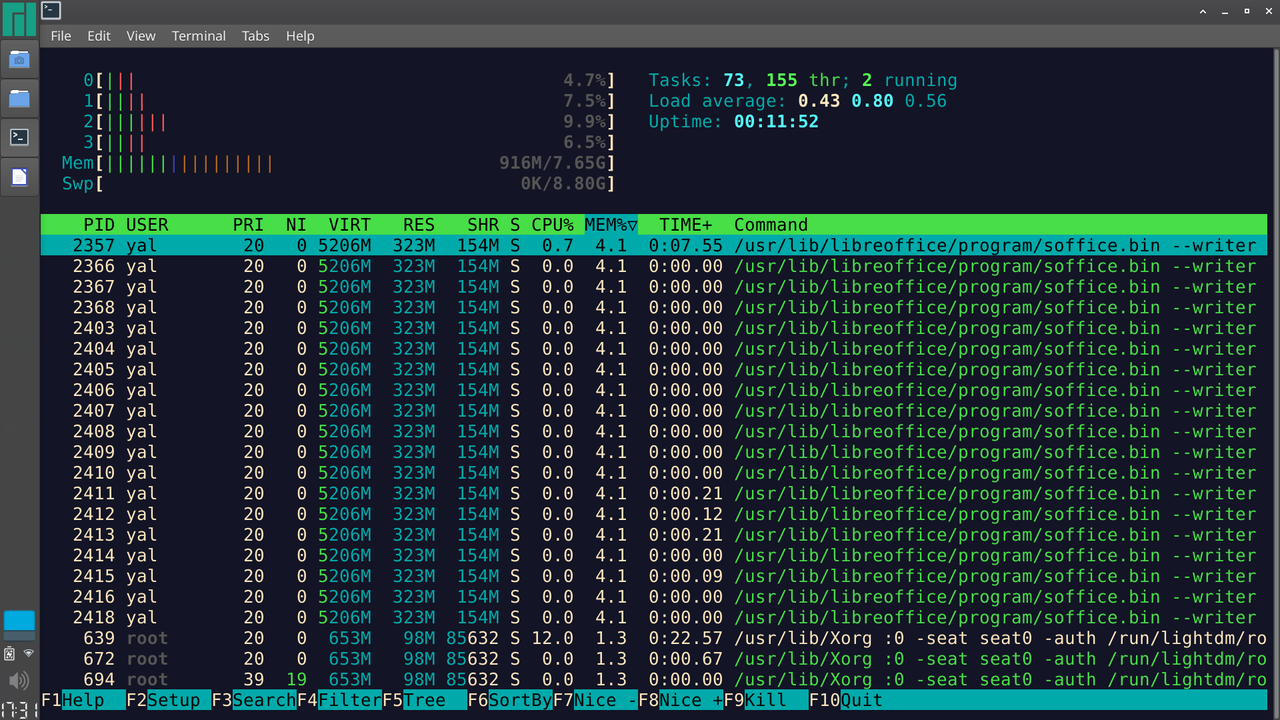Sort by the CPU% column header
This screenshot has width=1280, height=720.
pyautogui.click(x=552, y=225)
